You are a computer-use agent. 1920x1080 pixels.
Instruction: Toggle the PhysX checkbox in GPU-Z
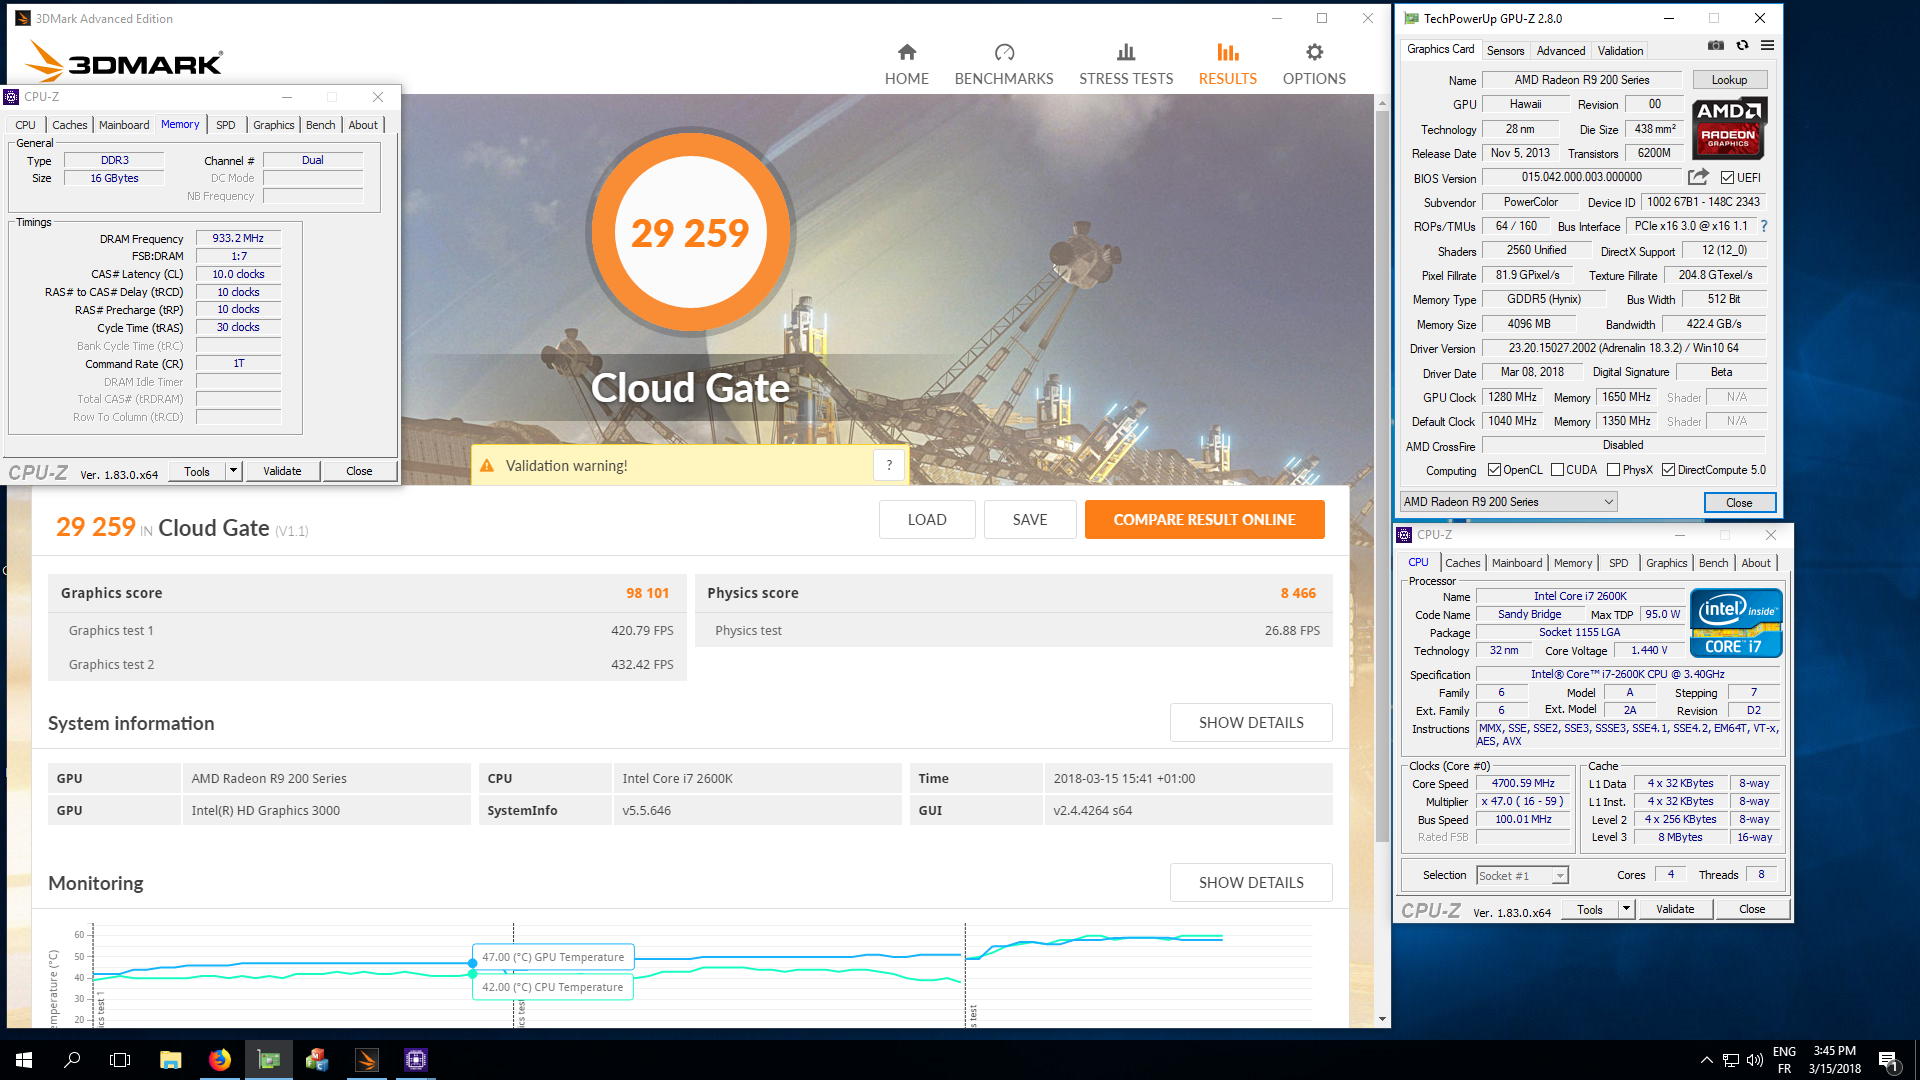[x=1613, y=470]
